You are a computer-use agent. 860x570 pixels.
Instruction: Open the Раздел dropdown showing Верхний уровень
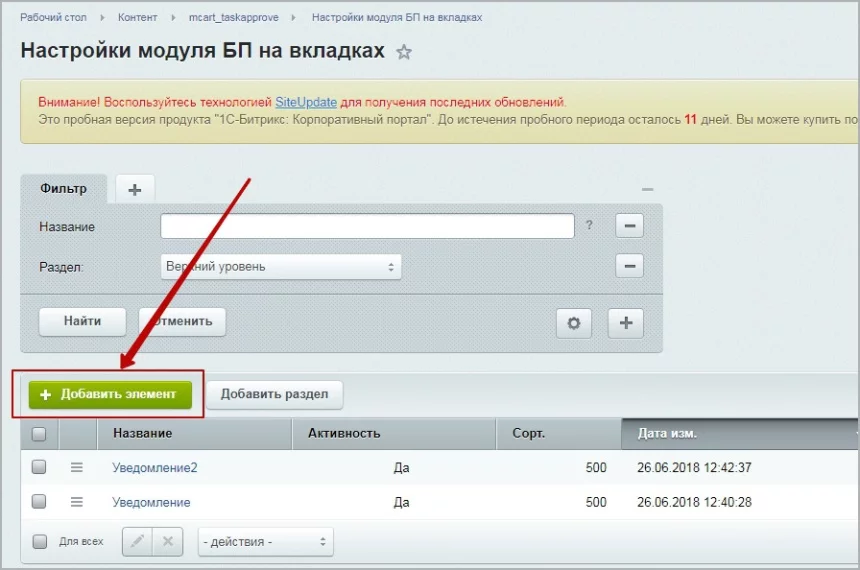(x=281, y=267)
